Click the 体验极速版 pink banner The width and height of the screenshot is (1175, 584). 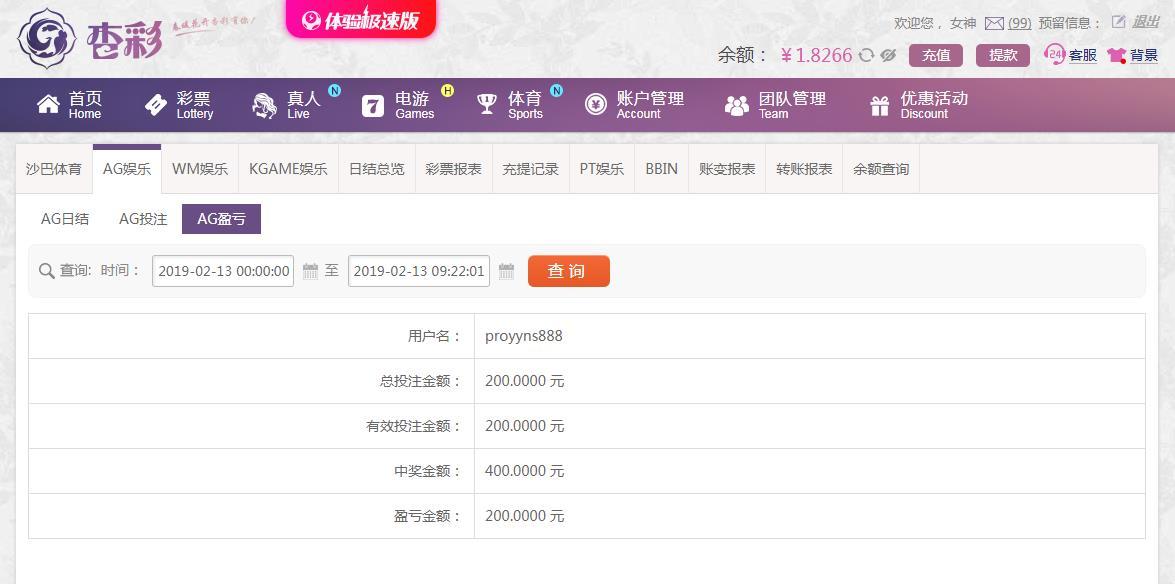point(360,19)
